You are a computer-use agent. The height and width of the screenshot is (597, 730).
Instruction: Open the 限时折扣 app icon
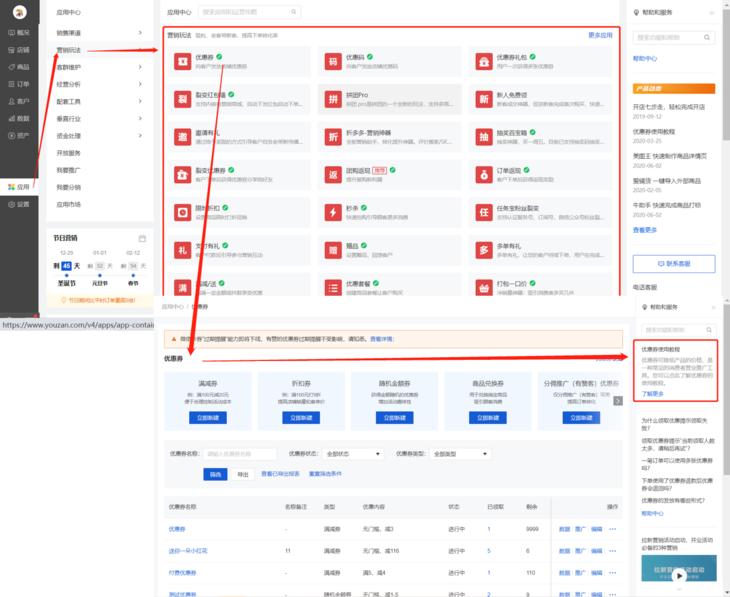pos(182,212)
